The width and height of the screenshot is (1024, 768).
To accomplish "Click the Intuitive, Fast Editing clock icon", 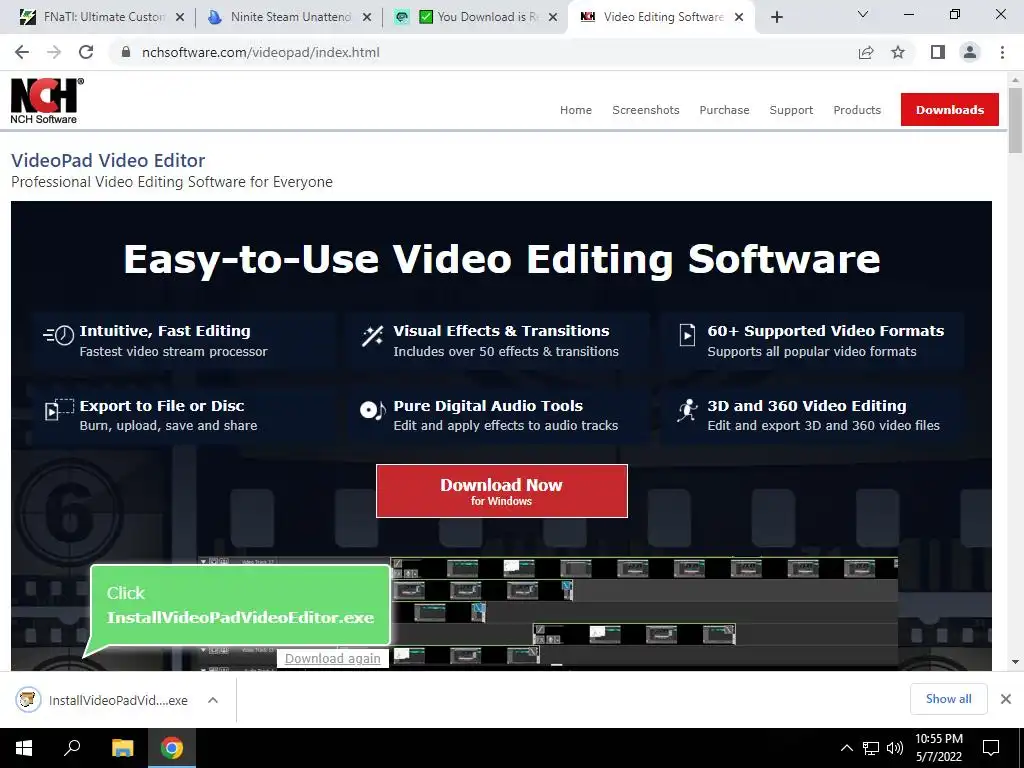I will point(59,336).
